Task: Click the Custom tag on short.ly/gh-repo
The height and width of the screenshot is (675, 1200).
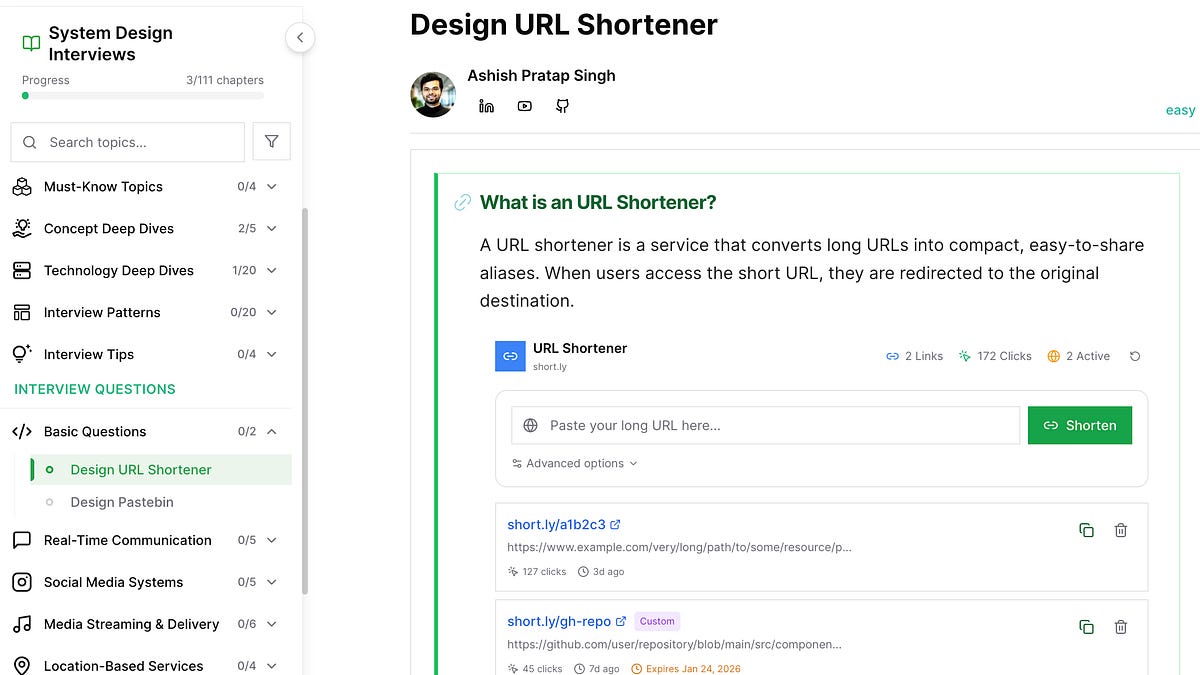Action: click(x=657, y=621)
